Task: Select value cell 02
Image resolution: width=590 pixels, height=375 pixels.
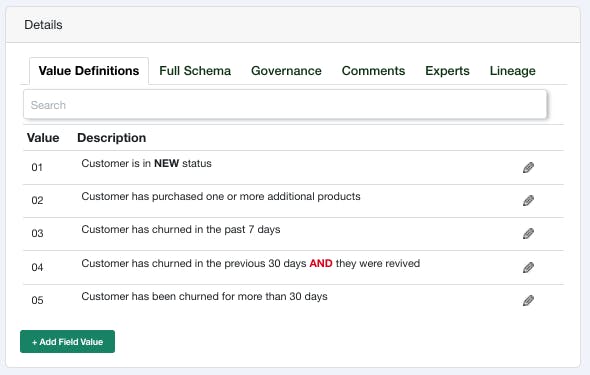Action: pos(37,200)
